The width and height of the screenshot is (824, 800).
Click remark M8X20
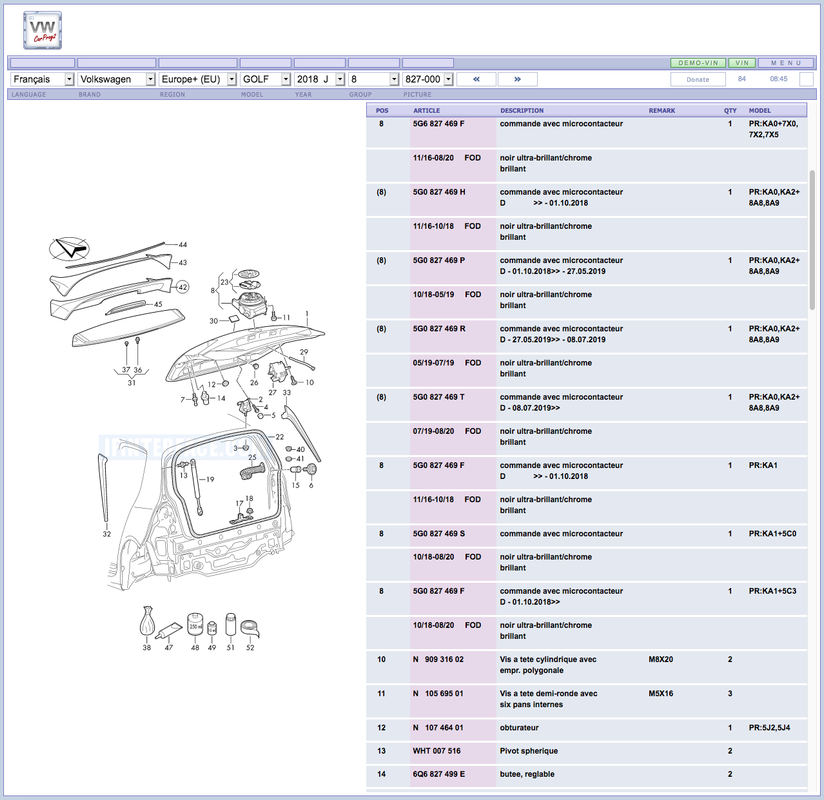click(661, 659)
